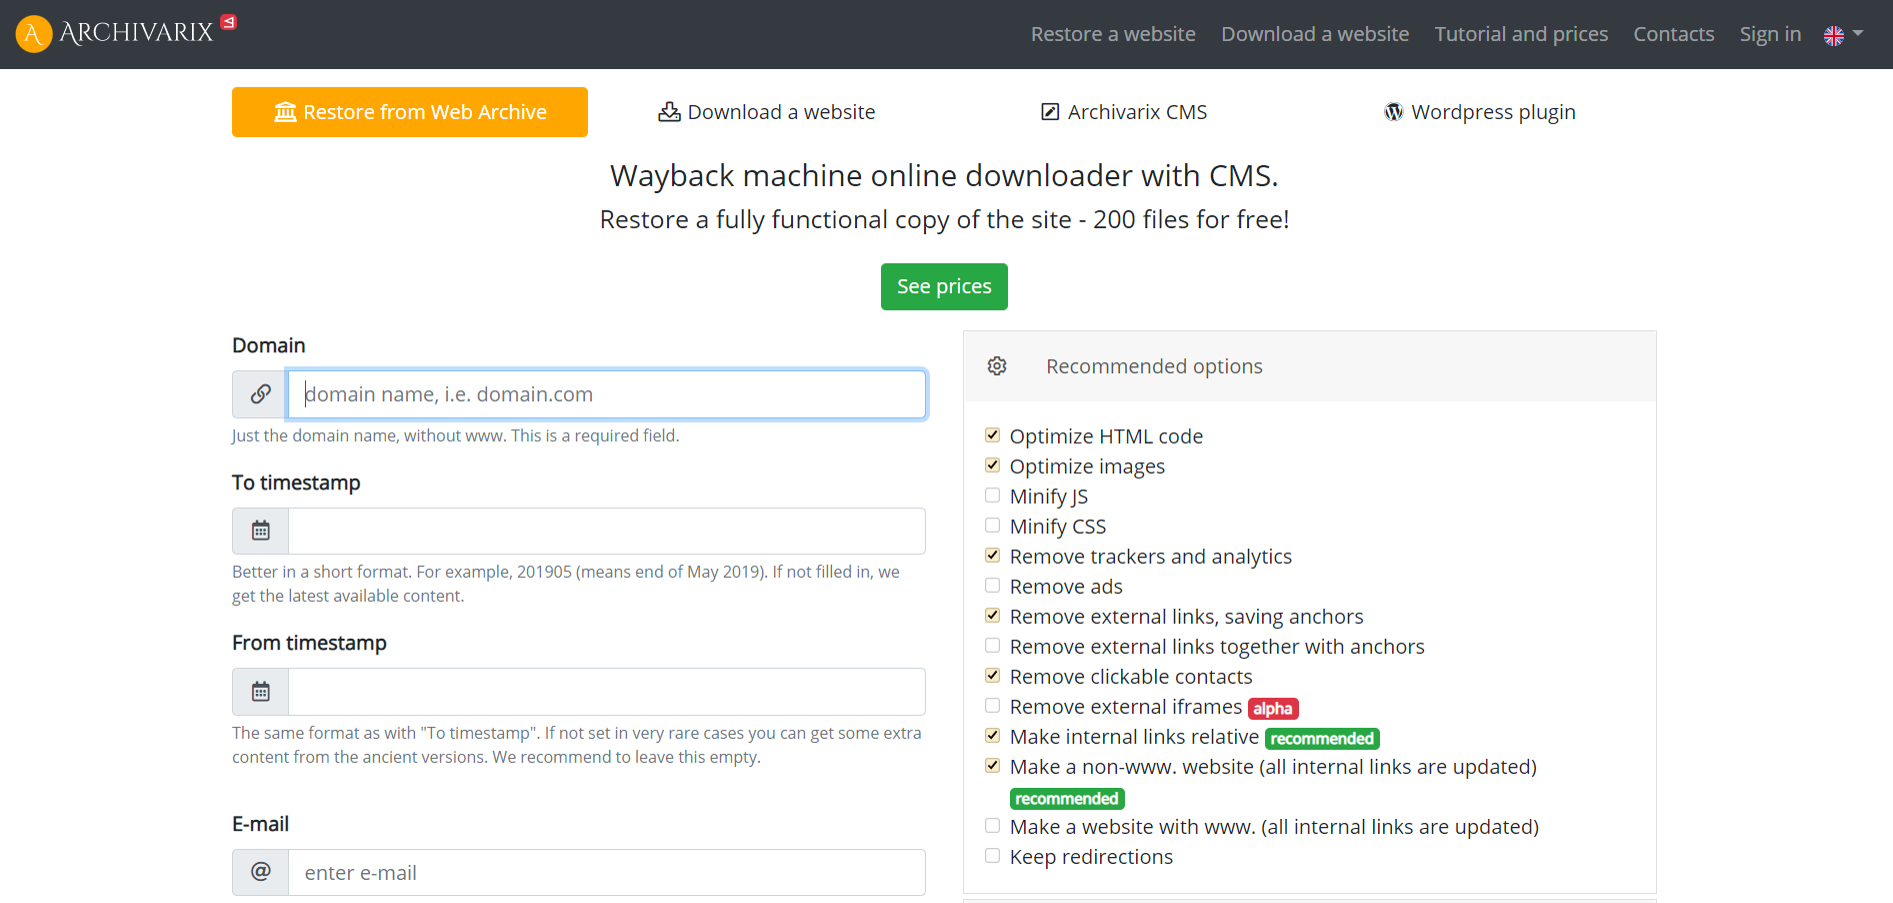Uncheck Remove external links, saving anchors
The width and height of the screenshot is (1893, 903).
click(x=992, y=615)
